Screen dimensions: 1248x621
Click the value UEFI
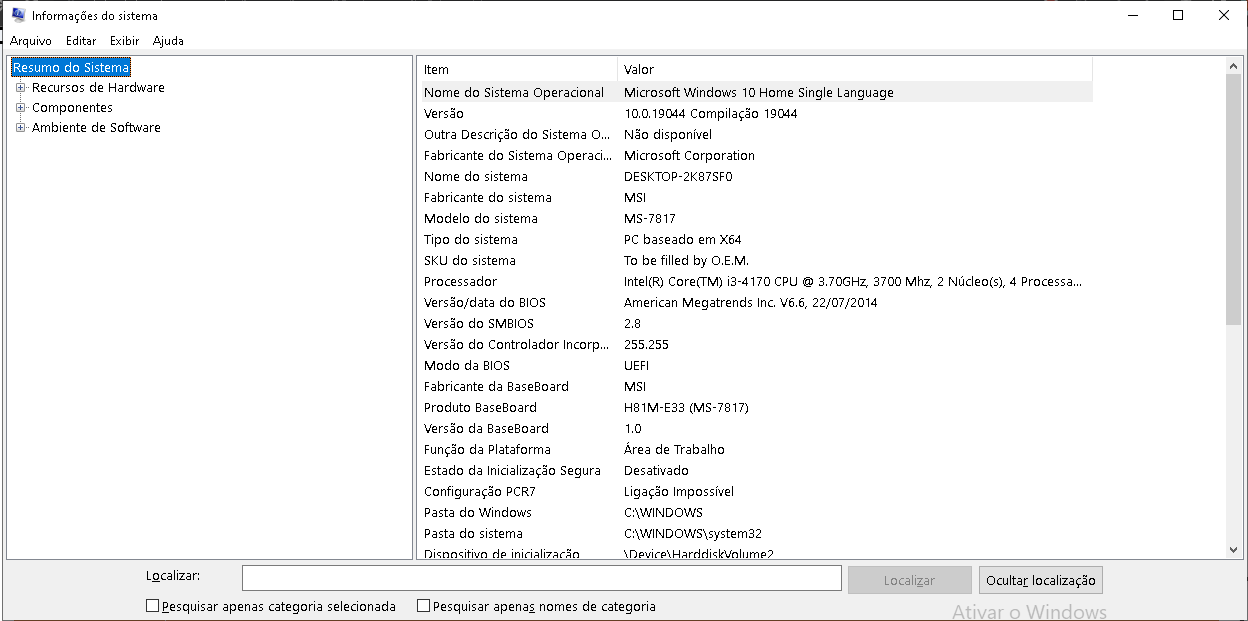[637, 365]
